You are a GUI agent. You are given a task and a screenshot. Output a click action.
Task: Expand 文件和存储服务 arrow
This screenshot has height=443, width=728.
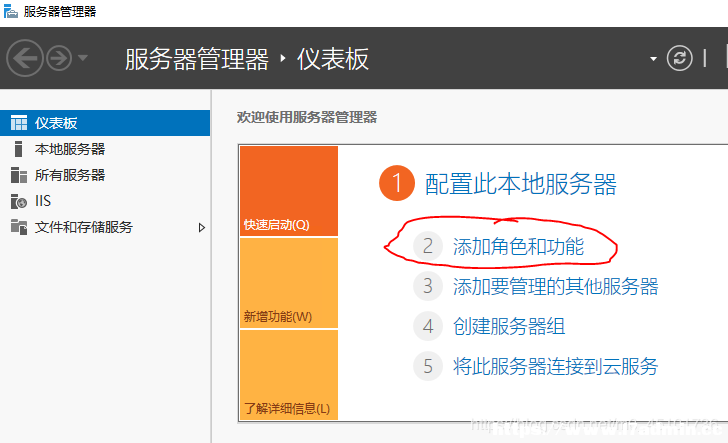coord(202,228)
